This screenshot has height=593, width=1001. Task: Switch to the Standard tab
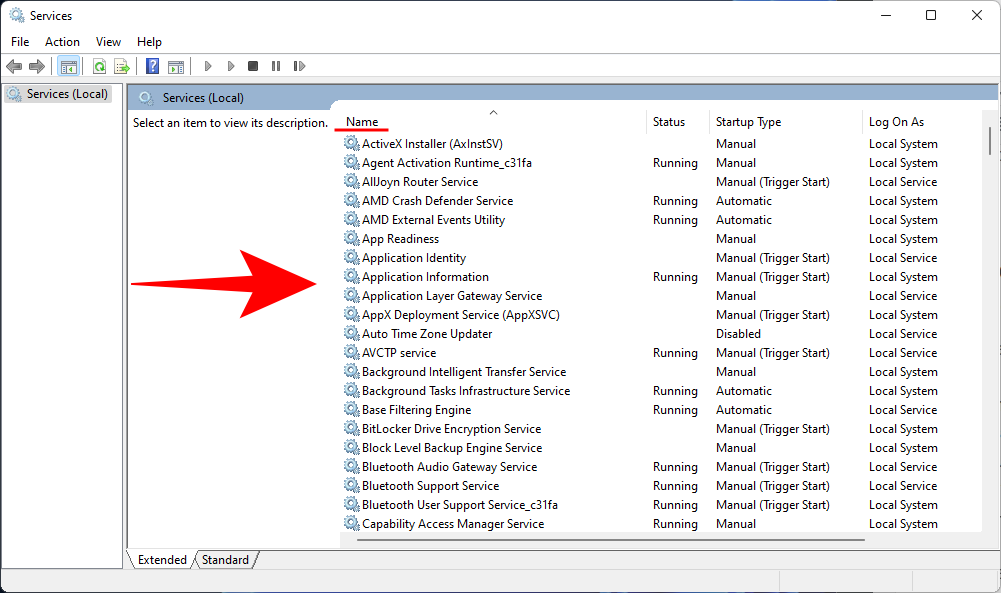225,559
